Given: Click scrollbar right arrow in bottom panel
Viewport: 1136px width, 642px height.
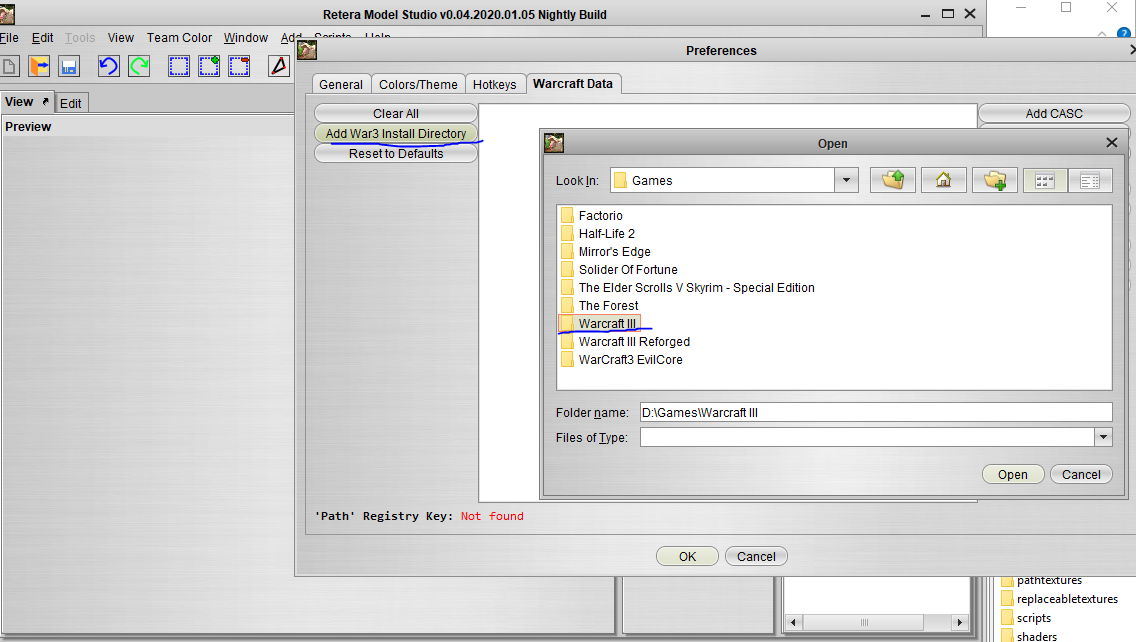Looking at the screenshot, I should 959,622.
